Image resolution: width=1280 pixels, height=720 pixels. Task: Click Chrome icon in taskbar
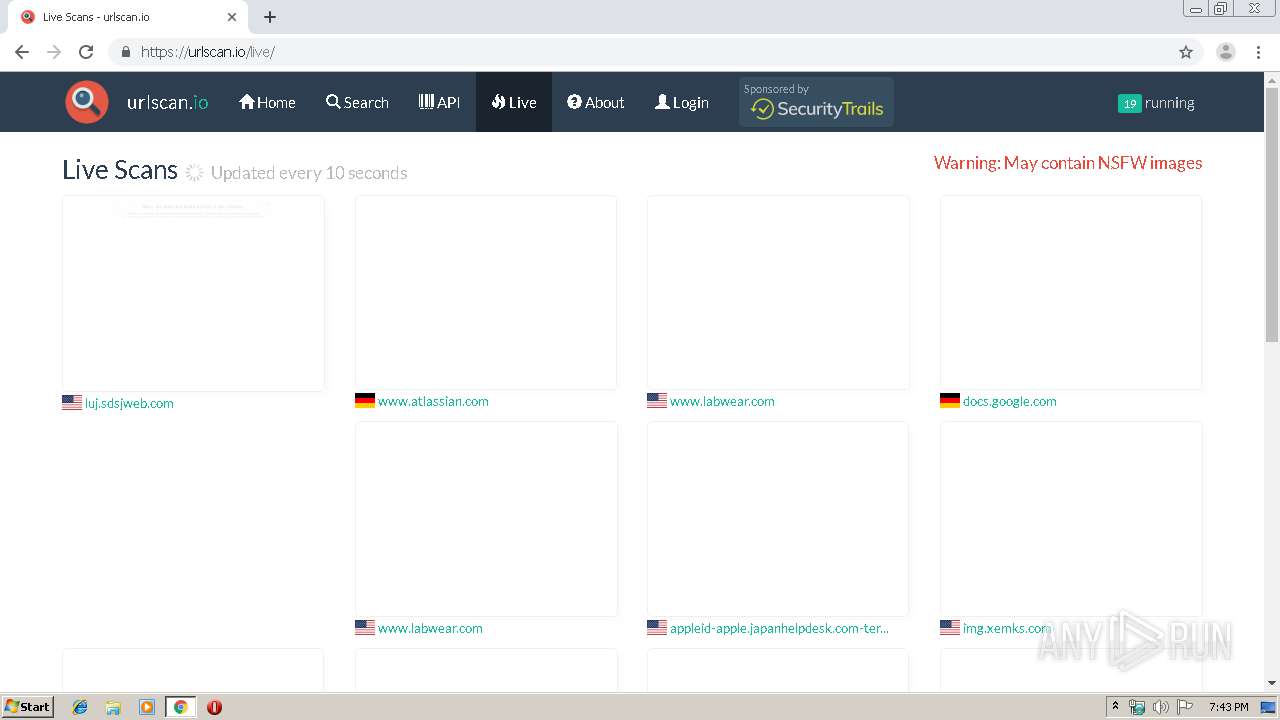(181, 707)
